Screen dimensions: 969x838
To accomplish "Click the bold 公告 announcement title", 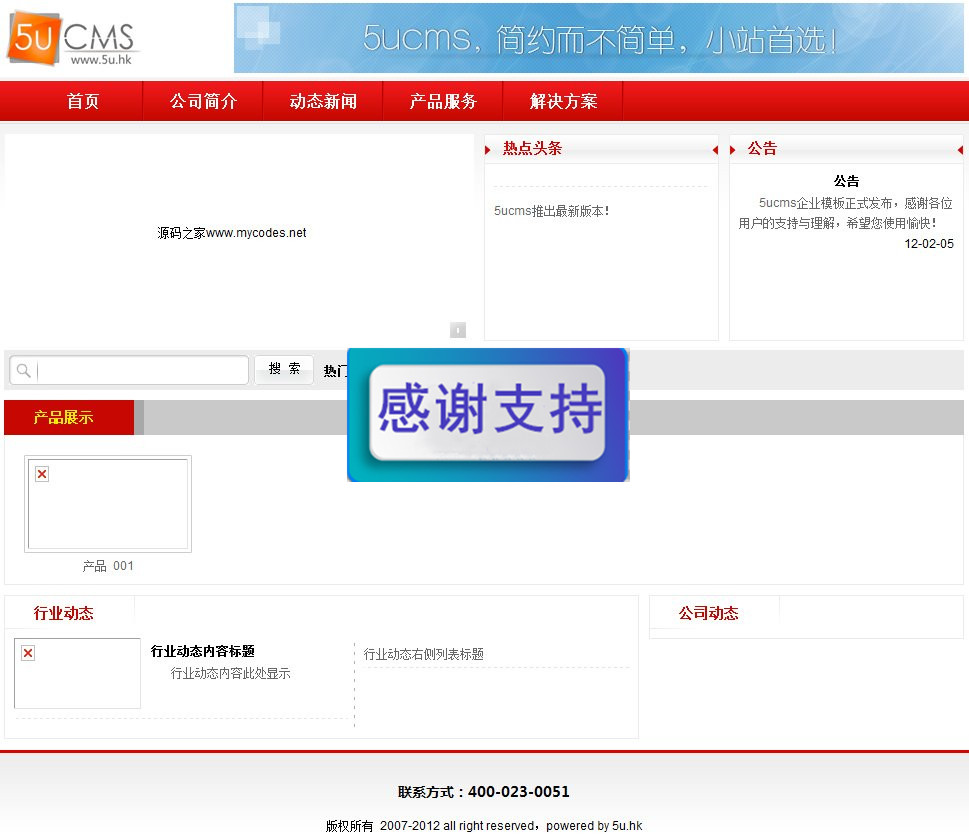I will tap(846, 181).
